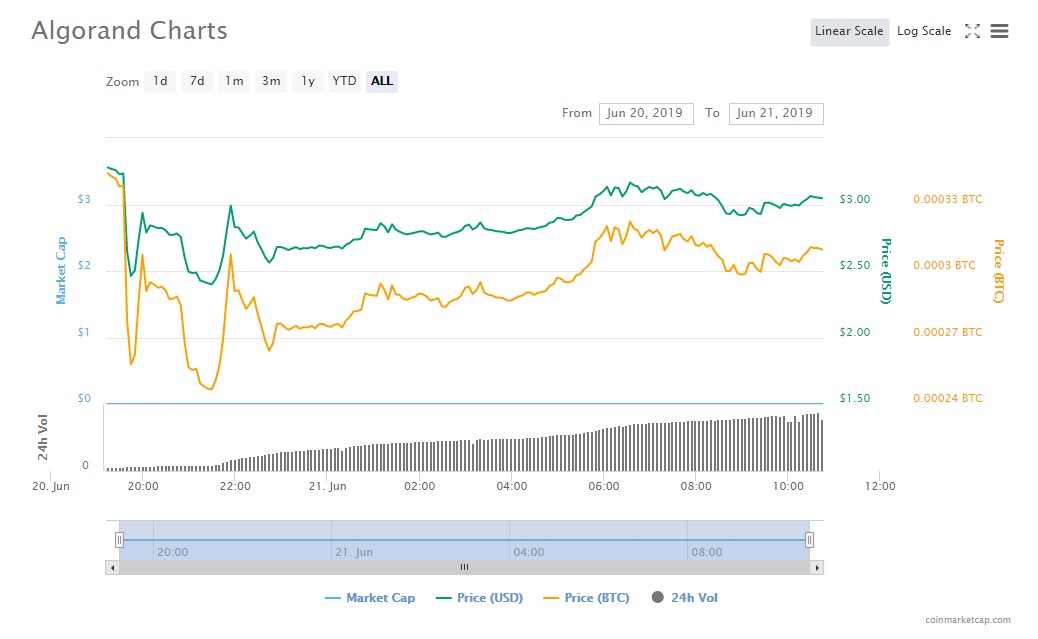The width and height of the screenshot is (1038, 639).
Task: Set zoom range to 3m
Action: pos(271,81)
